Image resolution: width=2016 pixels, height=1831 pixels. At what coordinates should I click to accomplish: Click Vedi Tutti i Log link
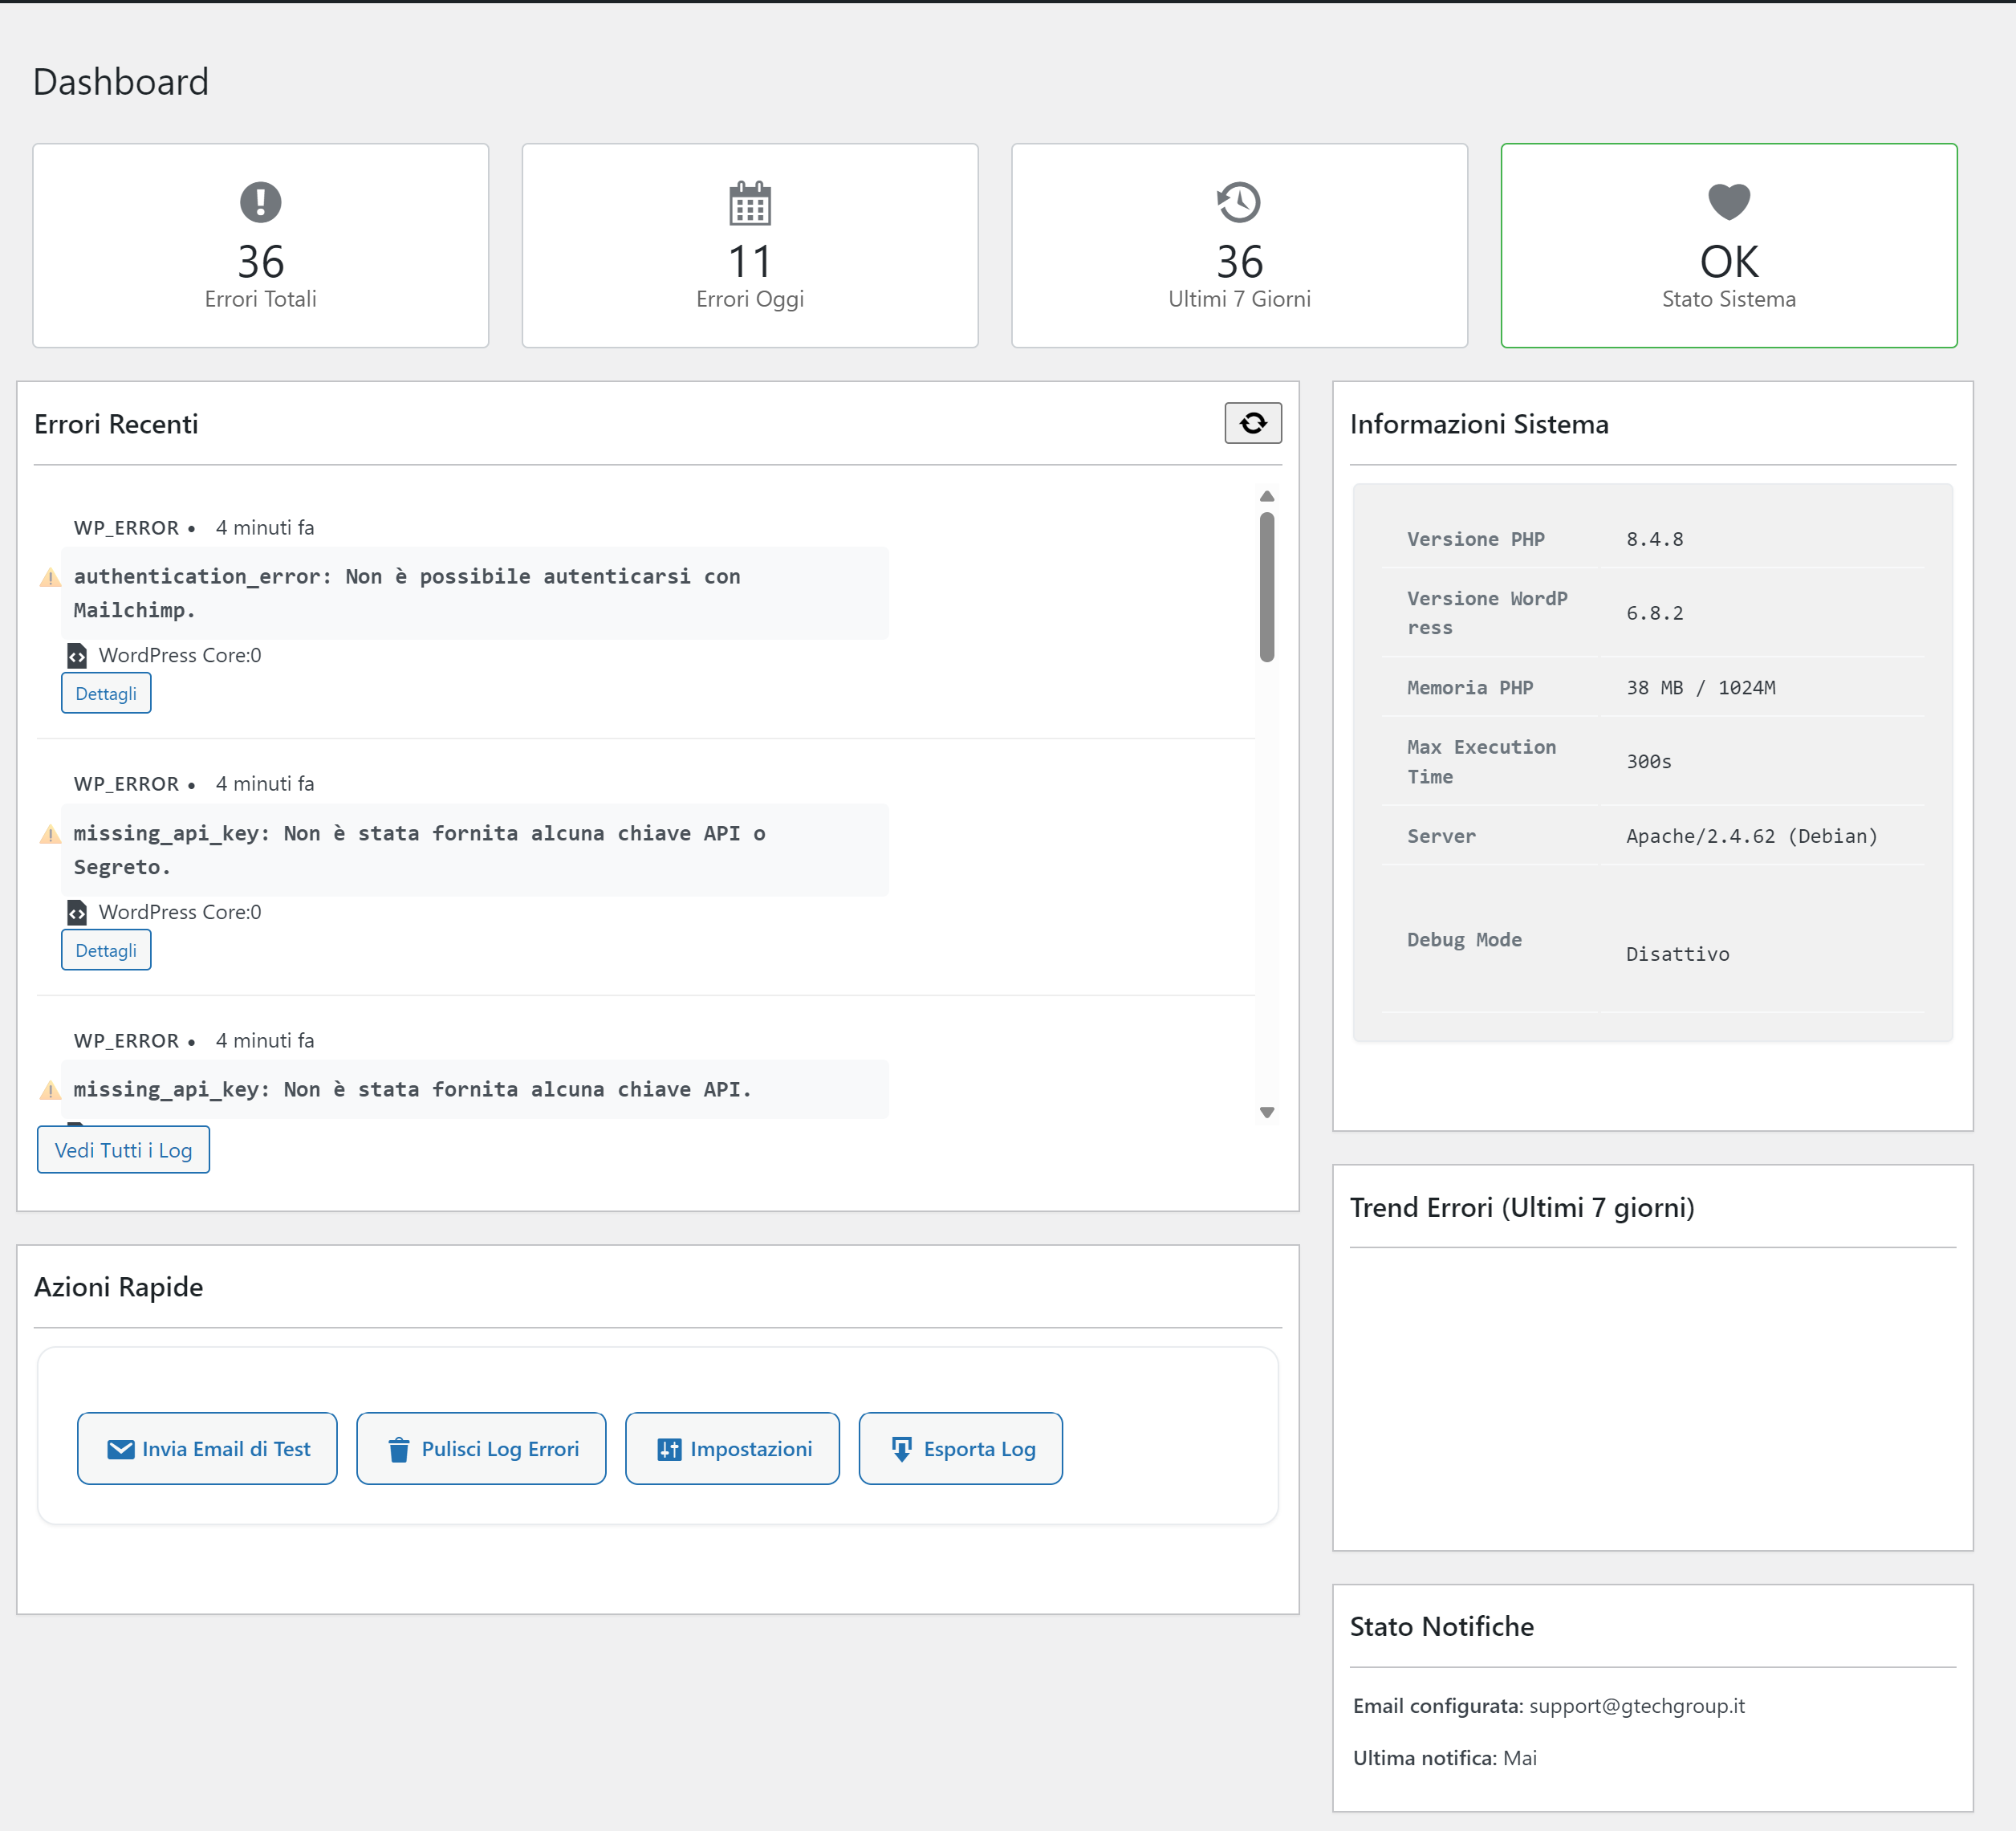pos(123,1150)
